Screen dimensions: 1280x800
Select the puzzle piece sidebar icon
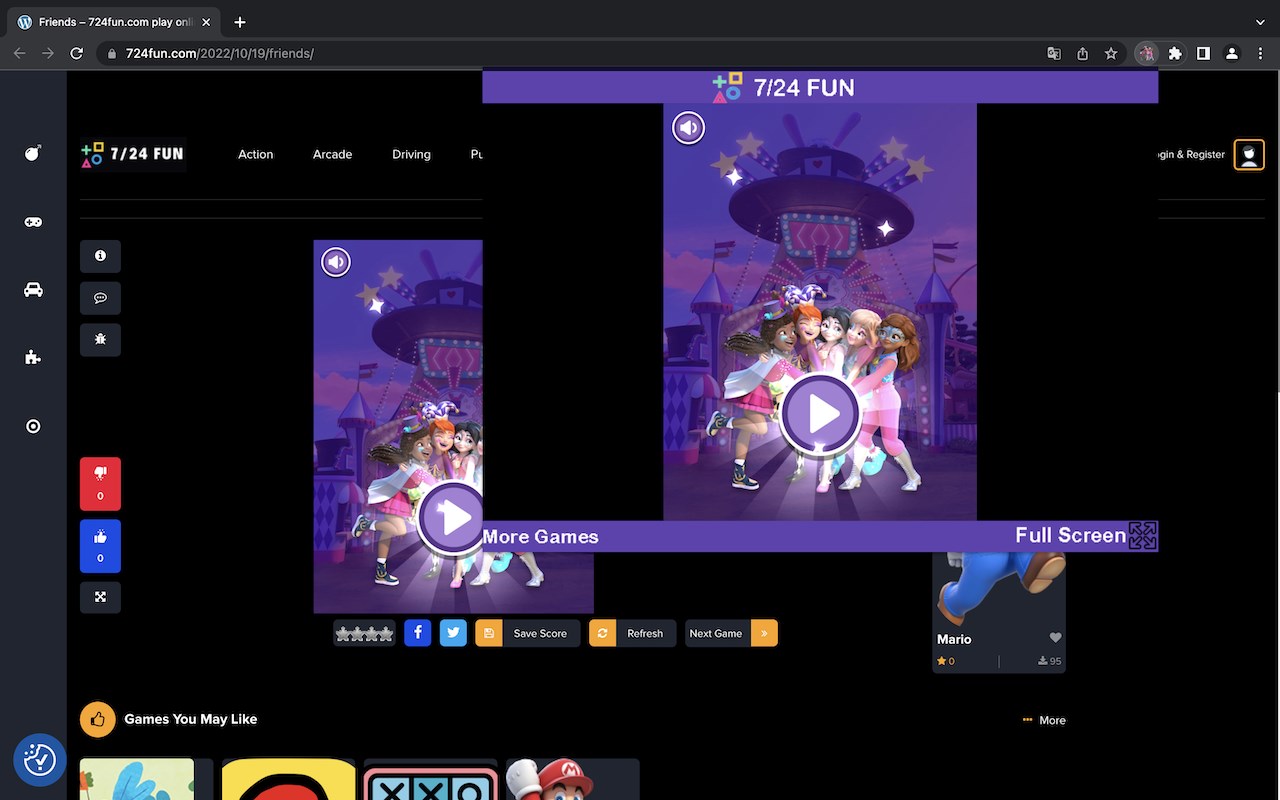33,358
